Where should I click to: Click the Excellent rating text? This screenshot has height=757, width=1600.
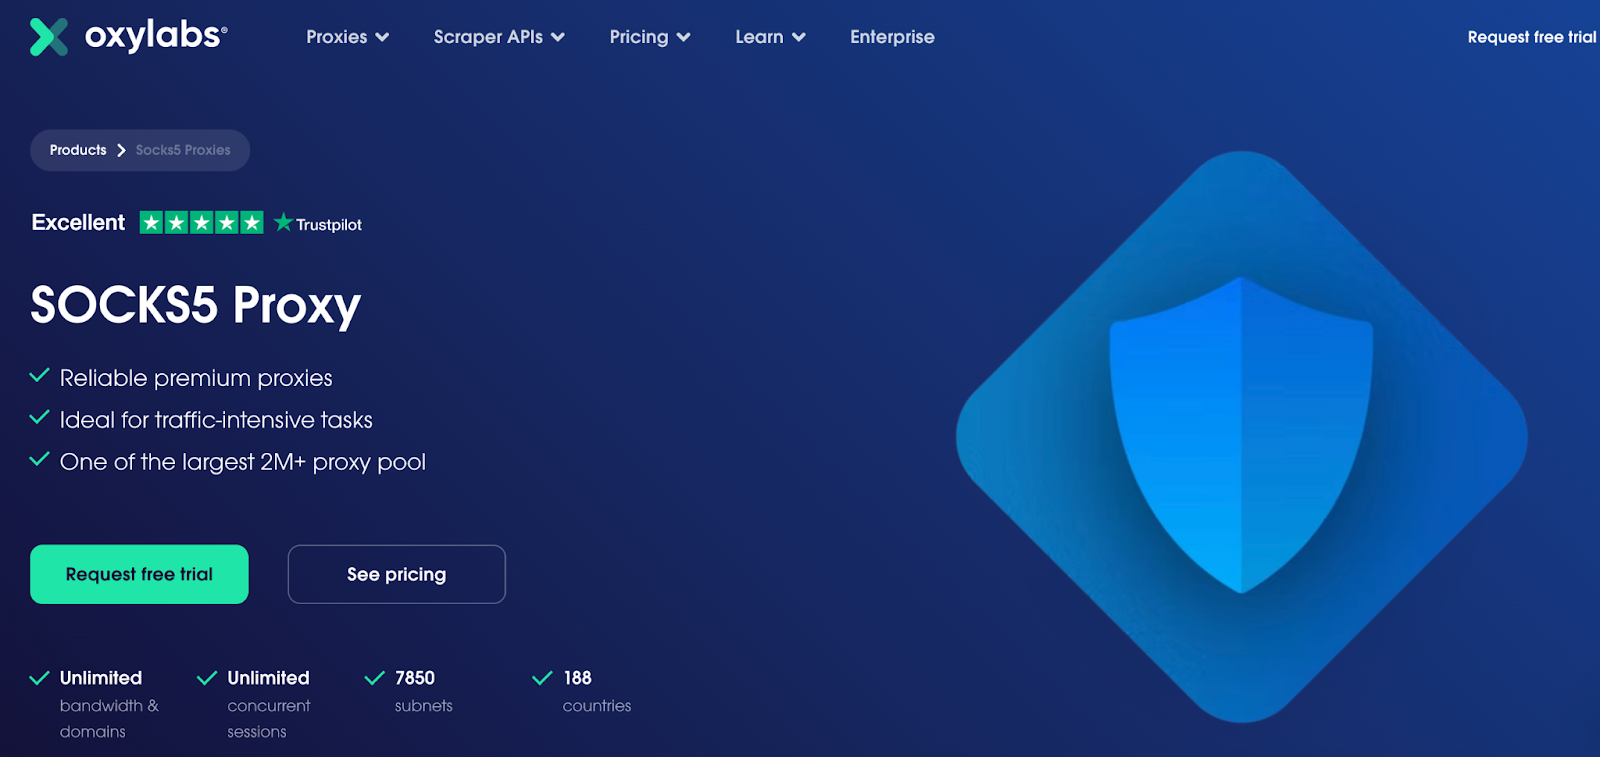tap(78, 222)
